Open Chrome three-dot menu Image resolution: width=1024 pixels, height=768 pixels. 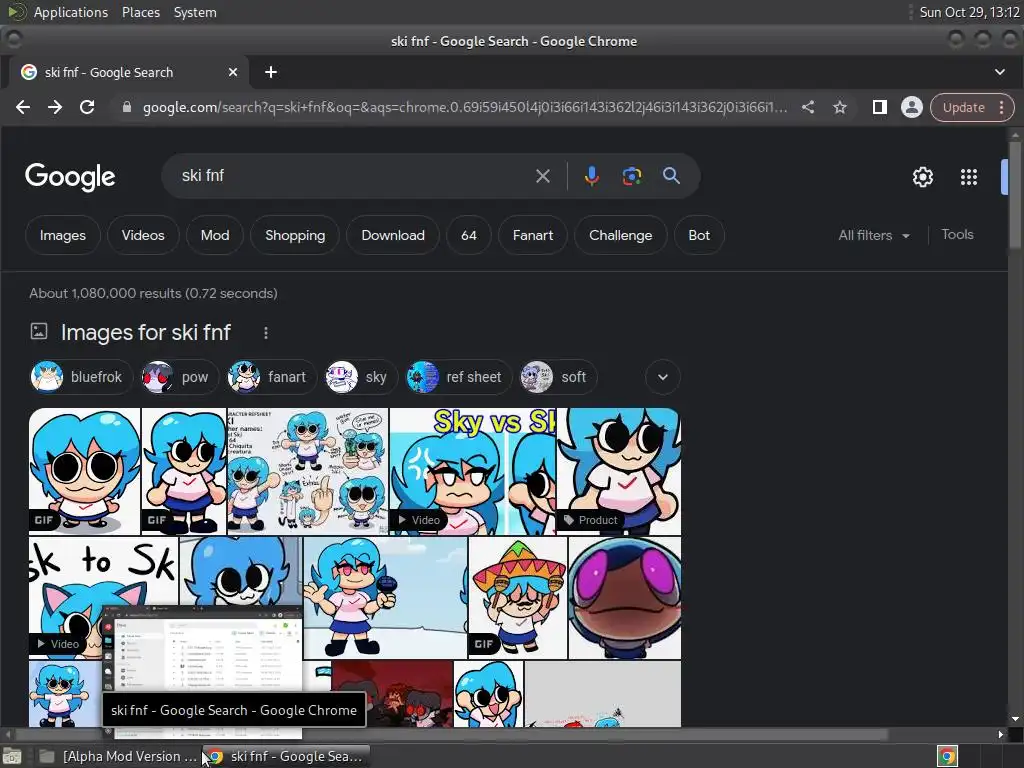1002,108
